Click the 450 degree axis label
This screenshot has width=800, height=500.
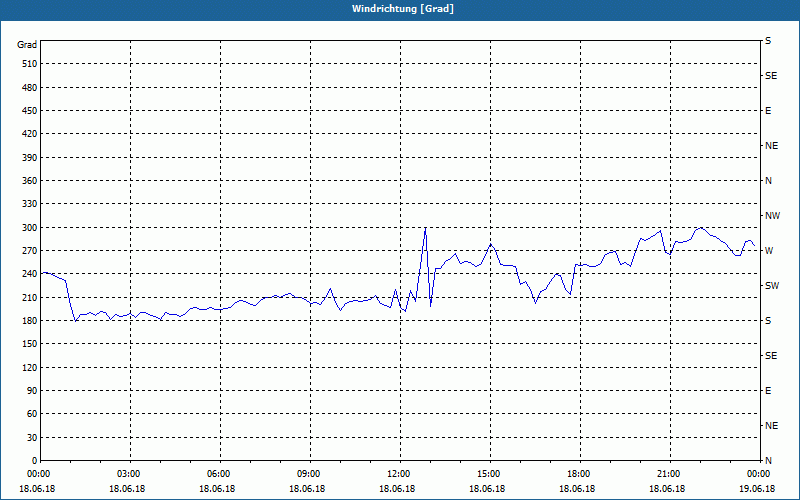tap(30, 111)
